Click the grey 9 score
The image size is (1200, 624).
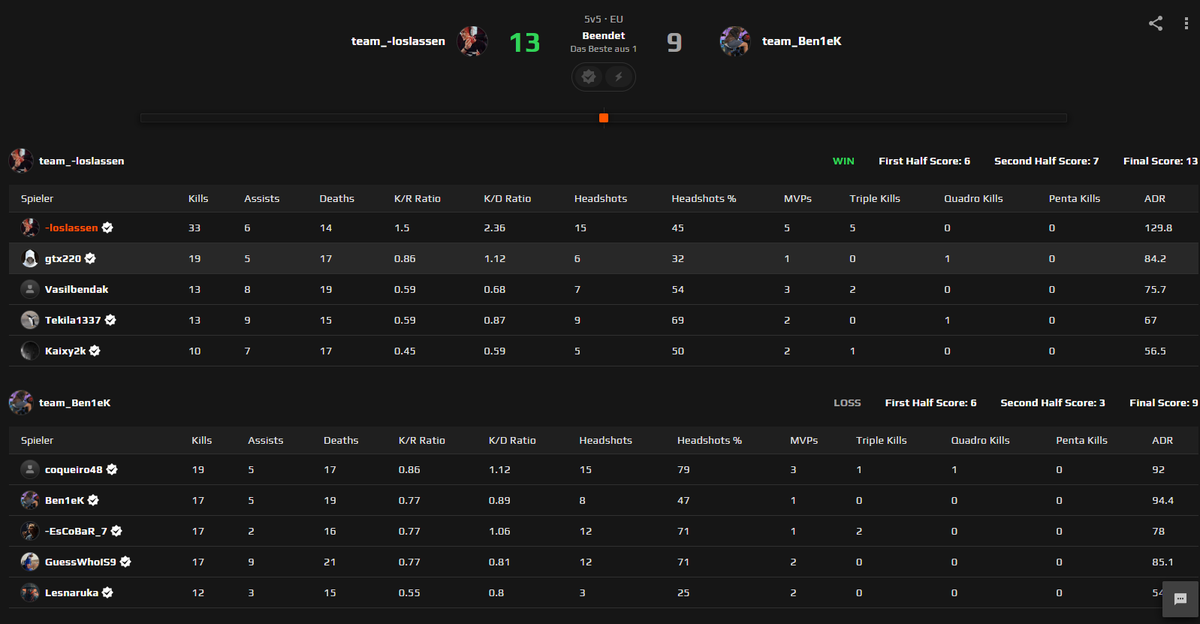tap(675, 42)
